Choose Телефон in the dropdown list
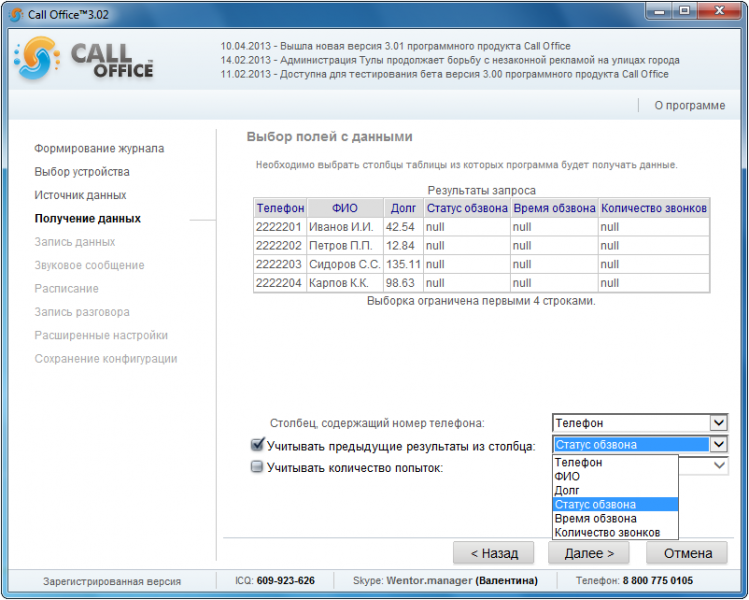The height and width of the screenshot is (600, 749). coord(615,462)
